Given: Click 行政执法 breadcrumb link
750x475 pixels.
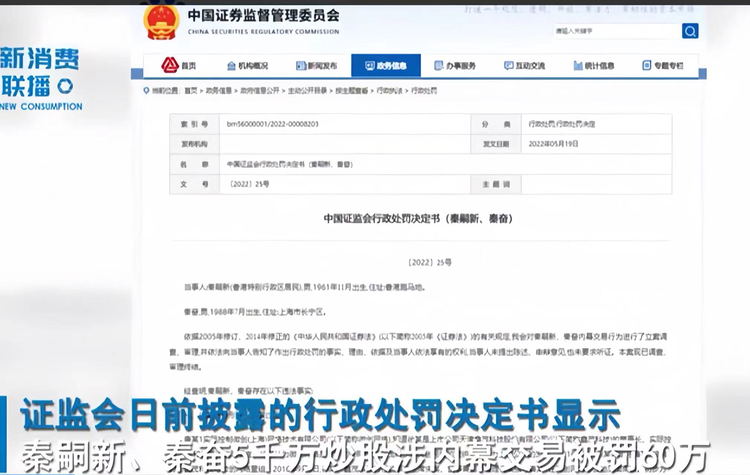Looking at the screenshot, I should tap(389, 90).
